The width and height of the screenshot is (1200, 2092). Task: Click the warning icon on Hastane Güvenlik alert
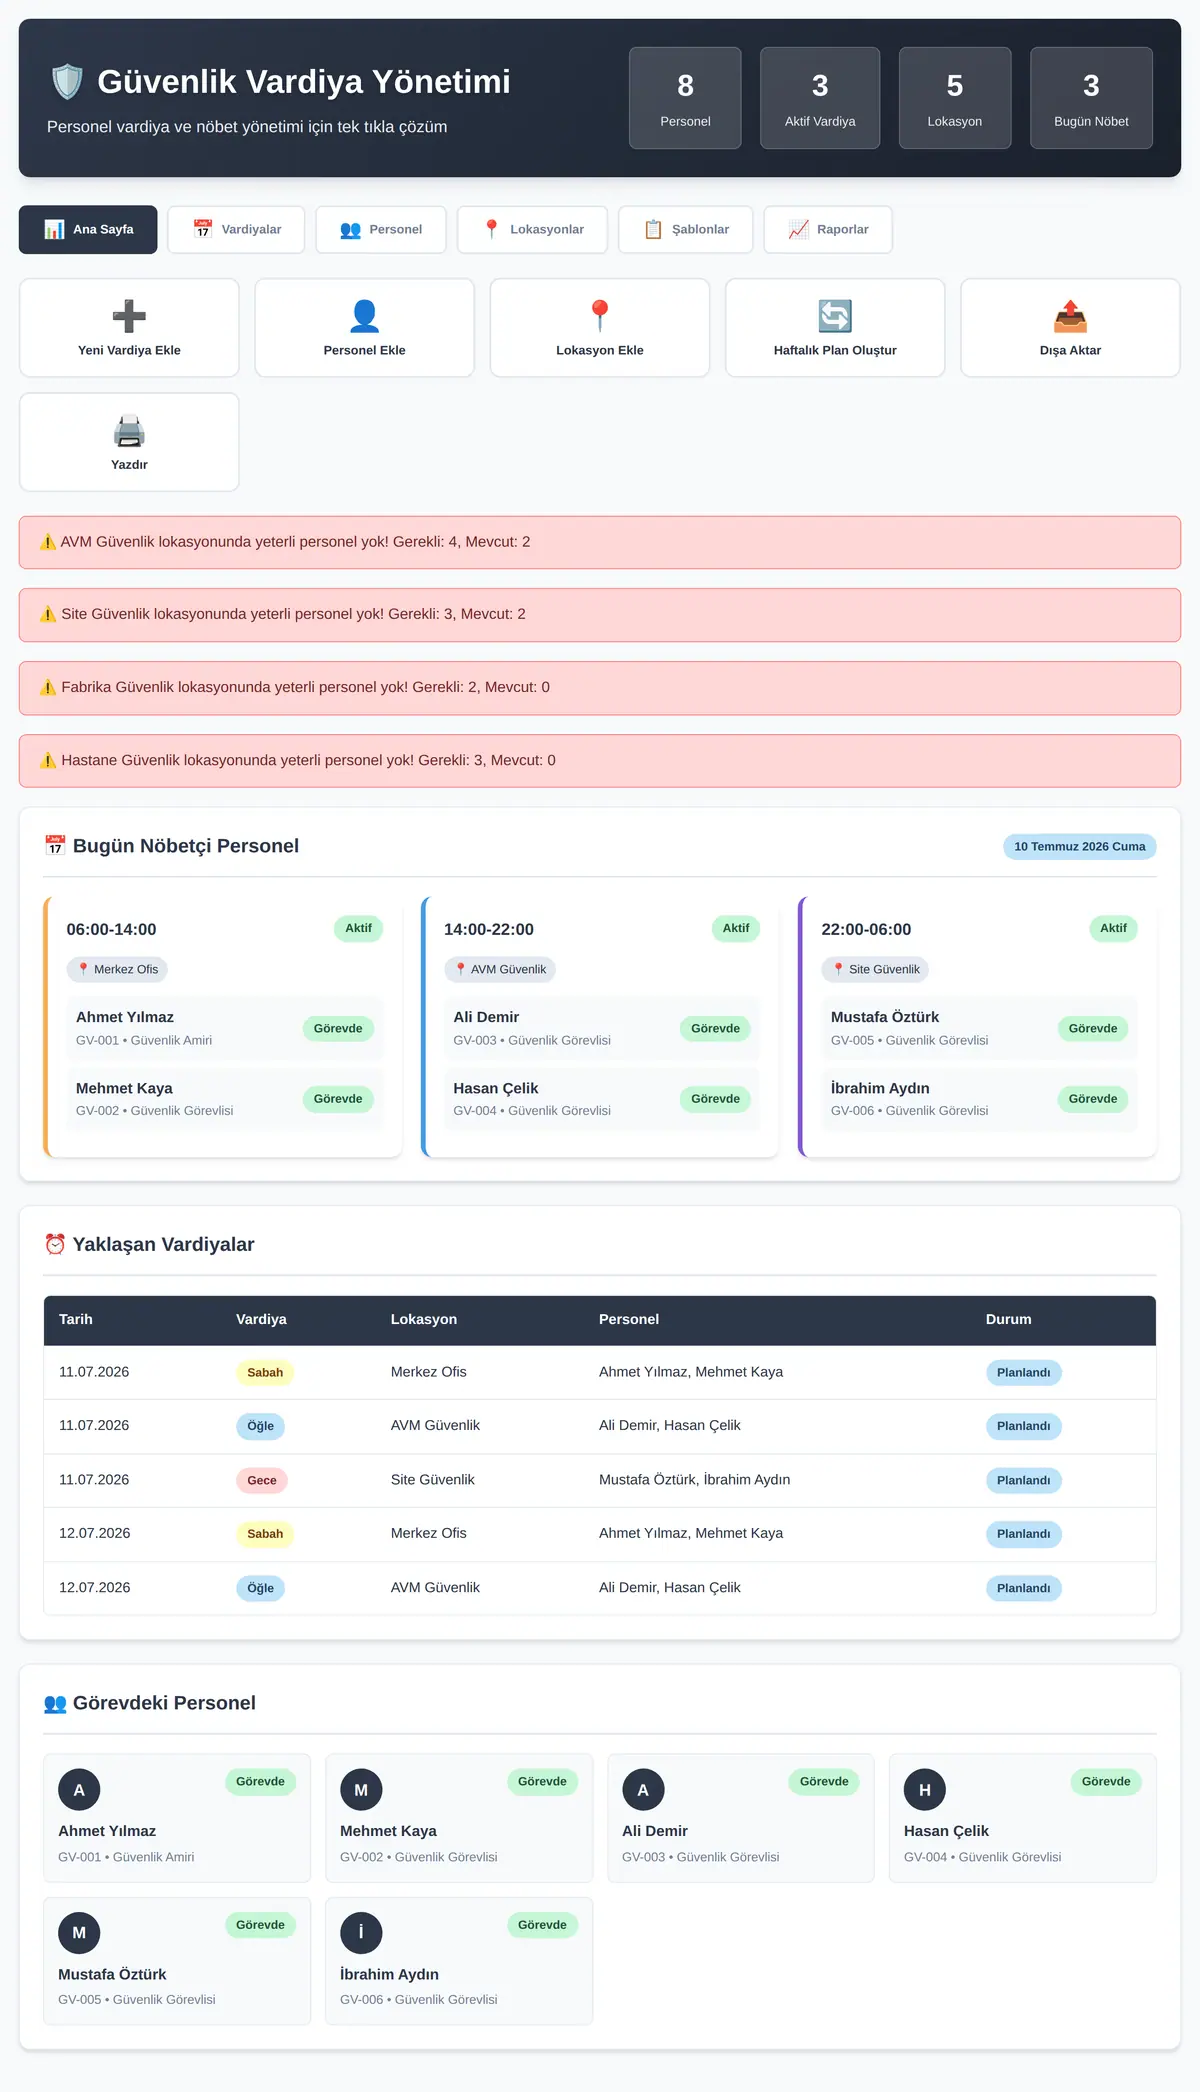point(47,760)
